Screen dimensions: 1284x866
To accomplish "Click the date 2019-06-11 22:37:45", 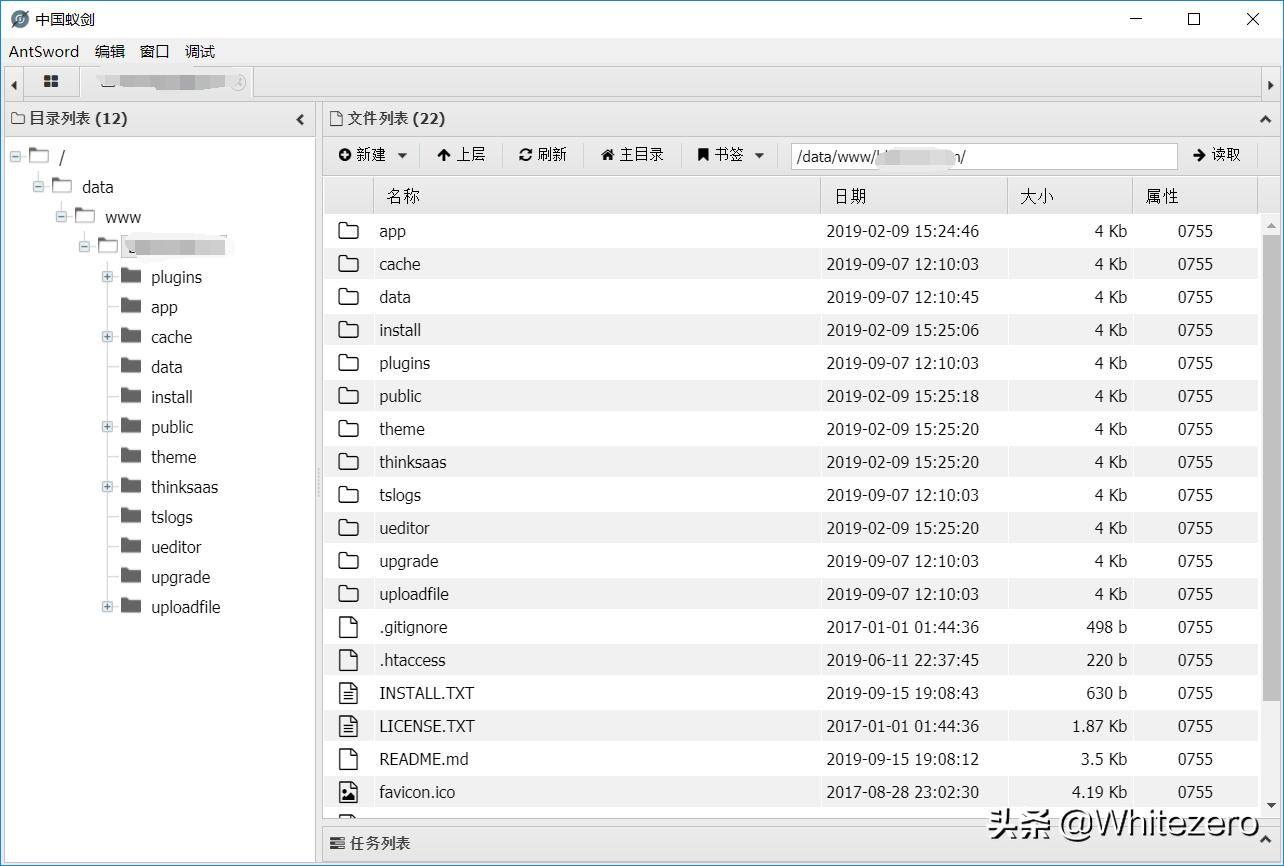I will pyautogui.click(x=902, y=660).
